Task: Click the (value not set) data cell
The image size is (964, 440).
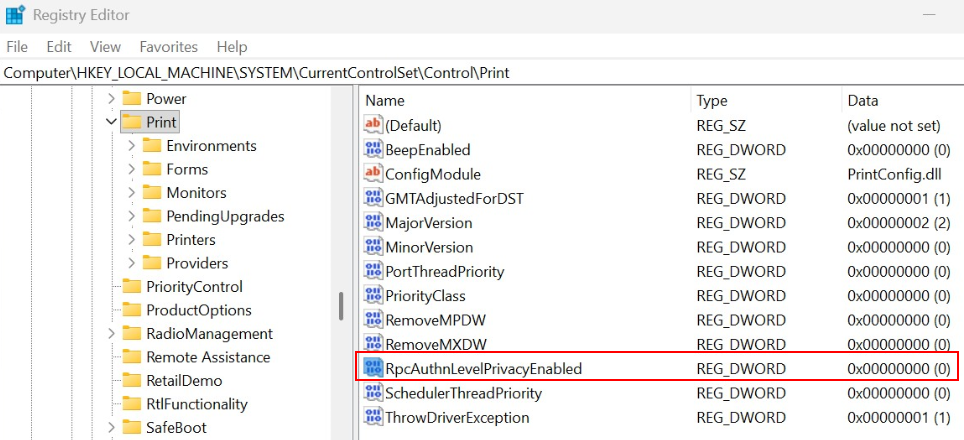Action: pos(894,125)
